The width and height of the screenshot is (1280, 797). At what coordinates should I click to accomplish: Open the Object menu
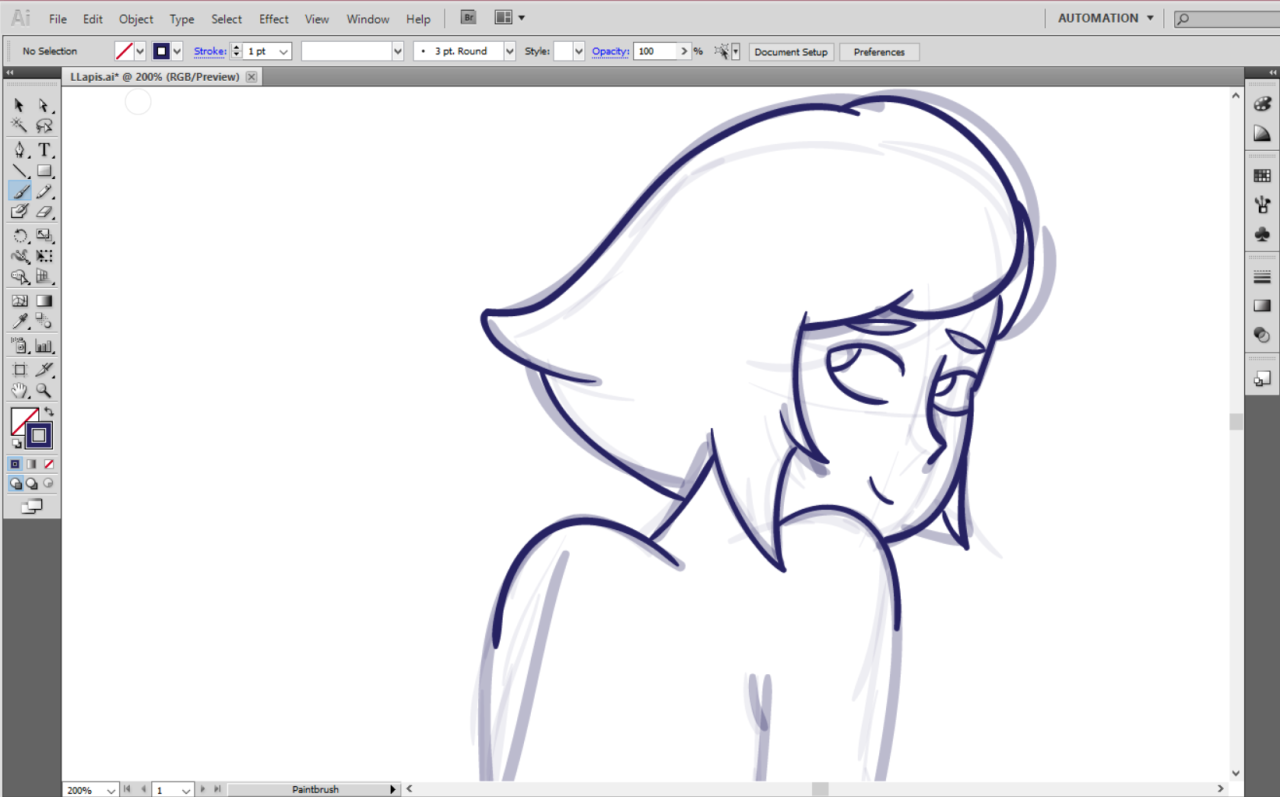coord(136,19)
